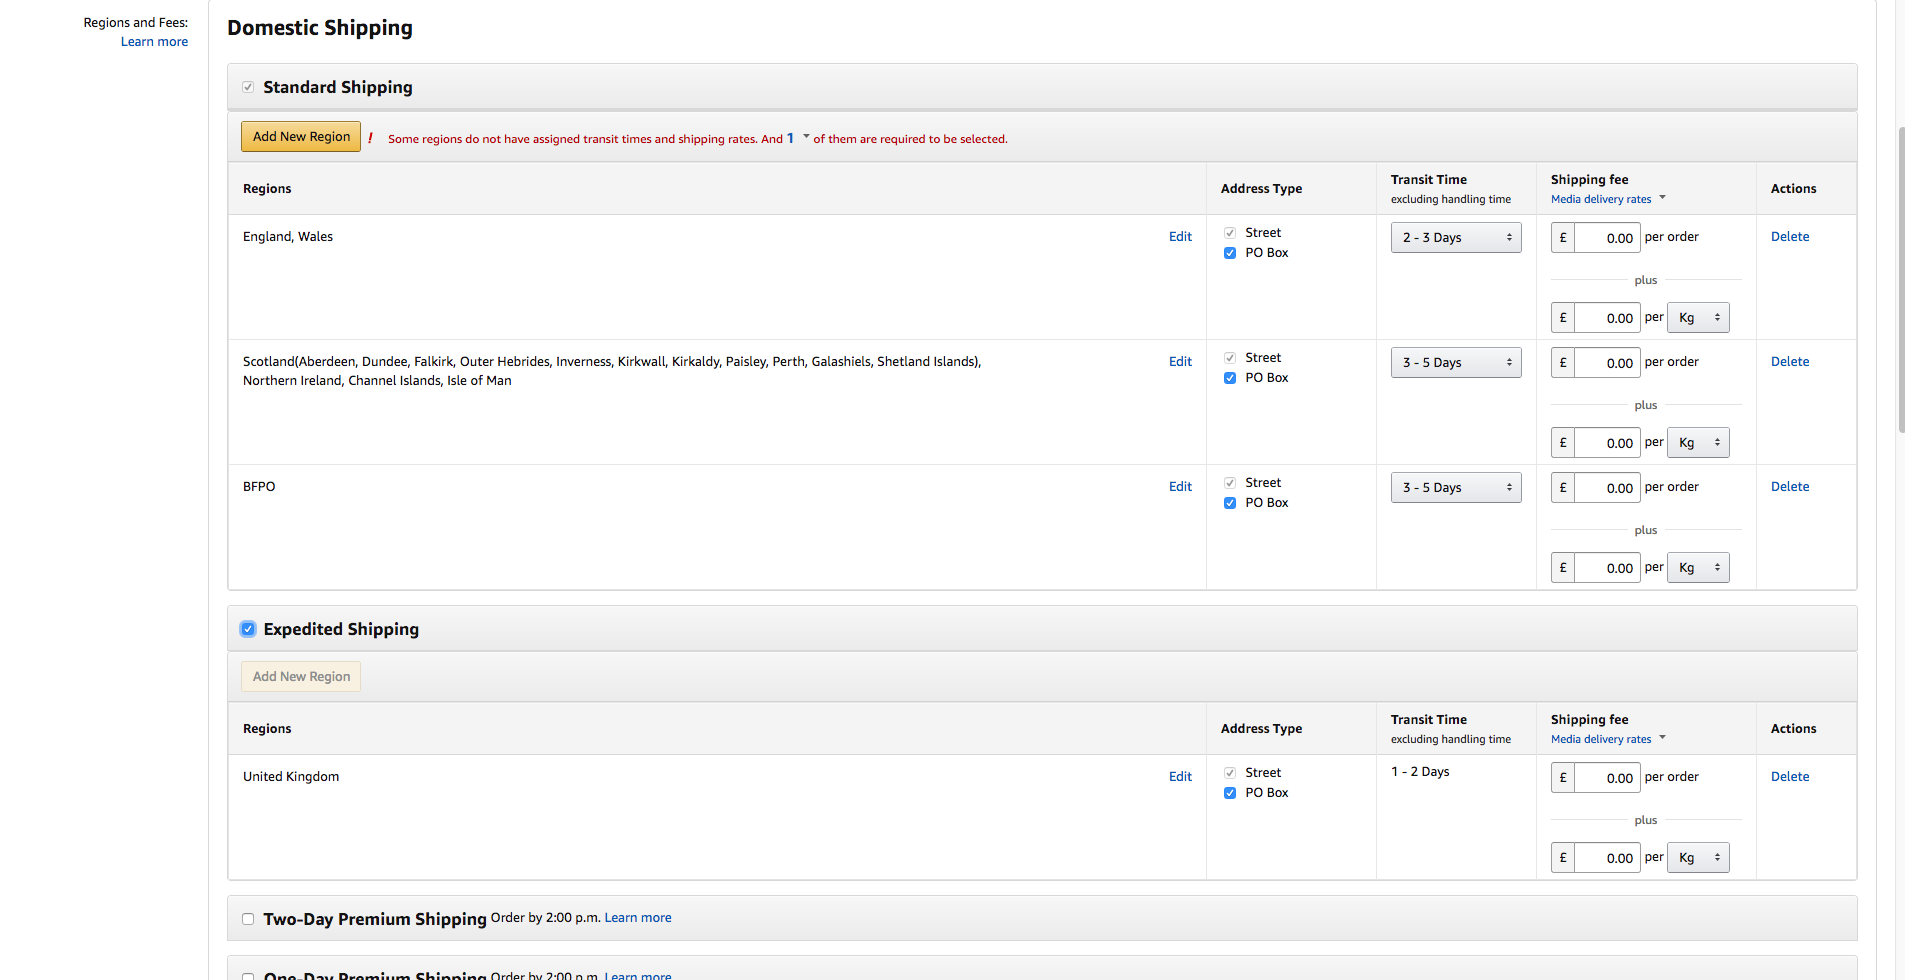Open Kg unit dropdown for England, Wales
The height and width of the screenshot is (980, 1905).
point(1698,318)
